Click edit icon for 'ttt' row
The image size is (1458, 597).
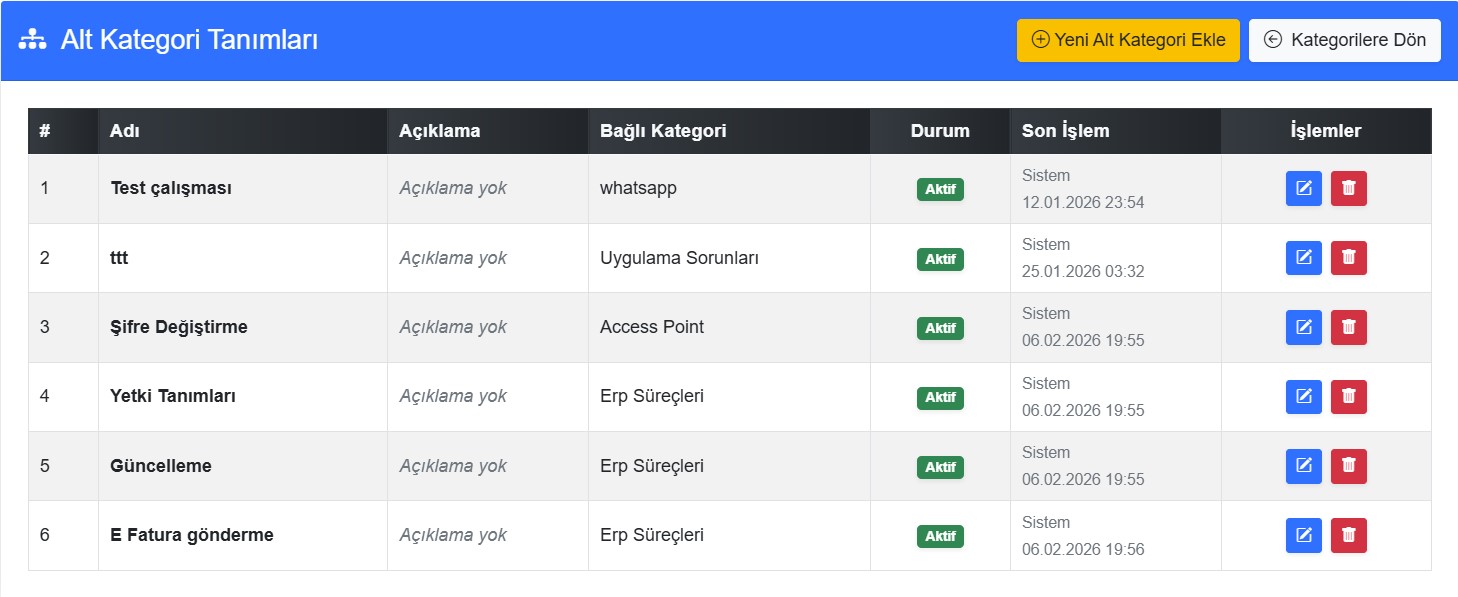(x=1303, y=258)
